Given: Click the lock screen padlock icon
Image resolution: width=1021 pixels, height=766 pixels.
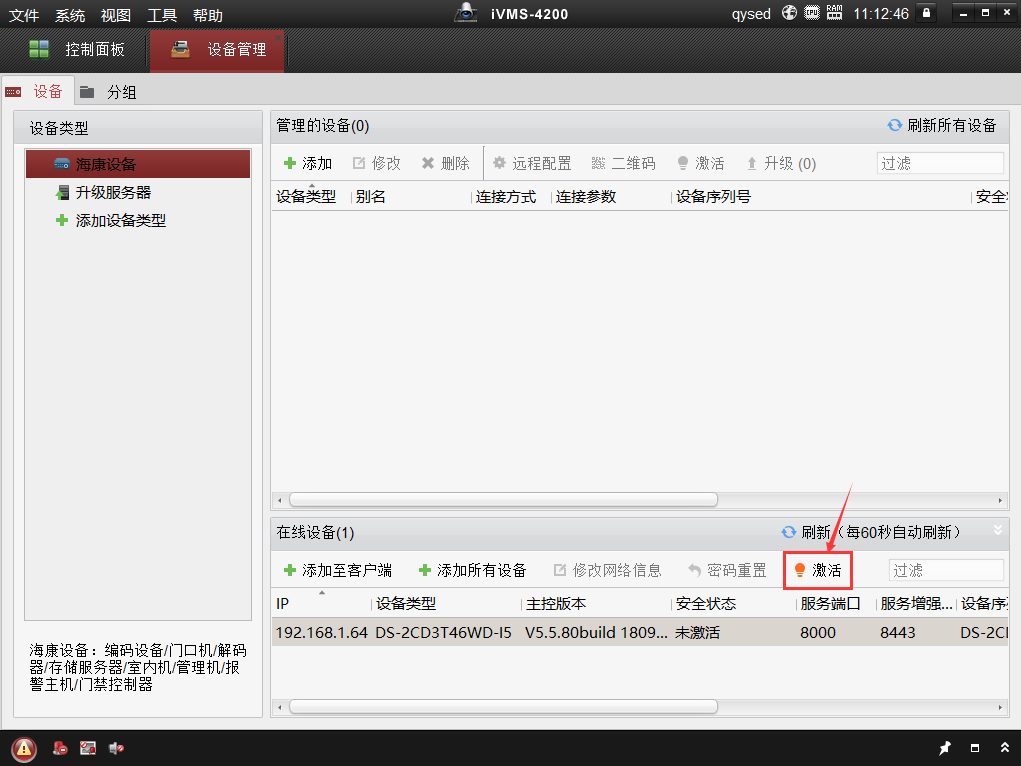Looking at the screenshot, I should tap(926, 14).
